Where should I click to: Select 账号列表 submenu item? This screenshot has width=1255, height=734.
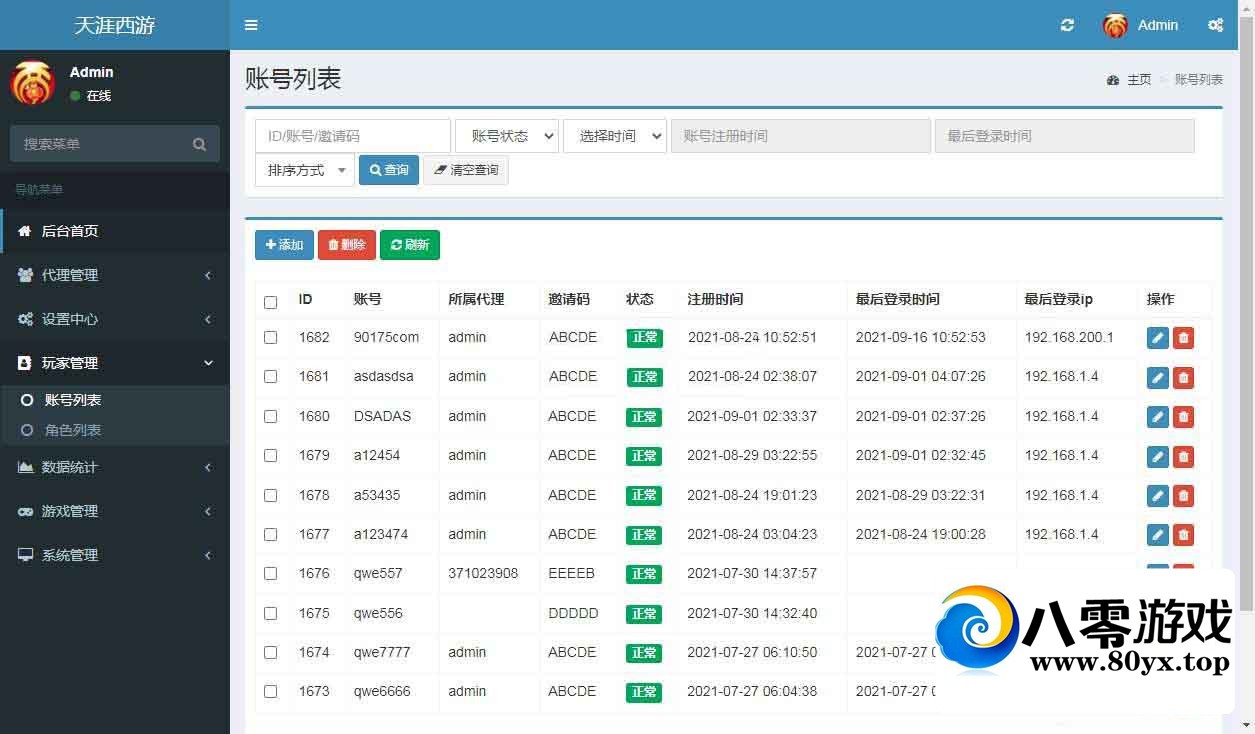(x=115, y=400)
